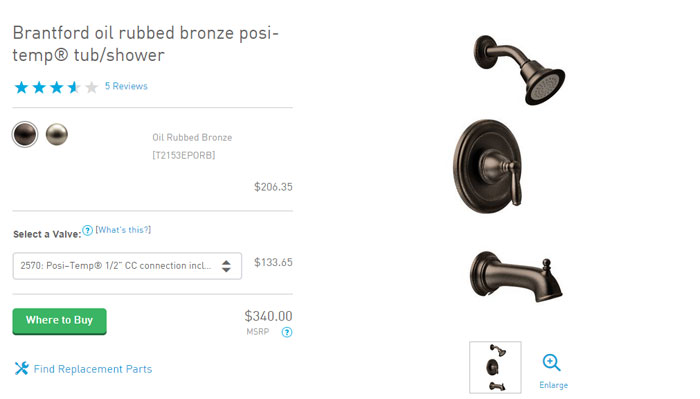This screenshot has width=700, height=399.
Task: Click the magnifying glass Enlarge icon
Action: tap(551, 362)
